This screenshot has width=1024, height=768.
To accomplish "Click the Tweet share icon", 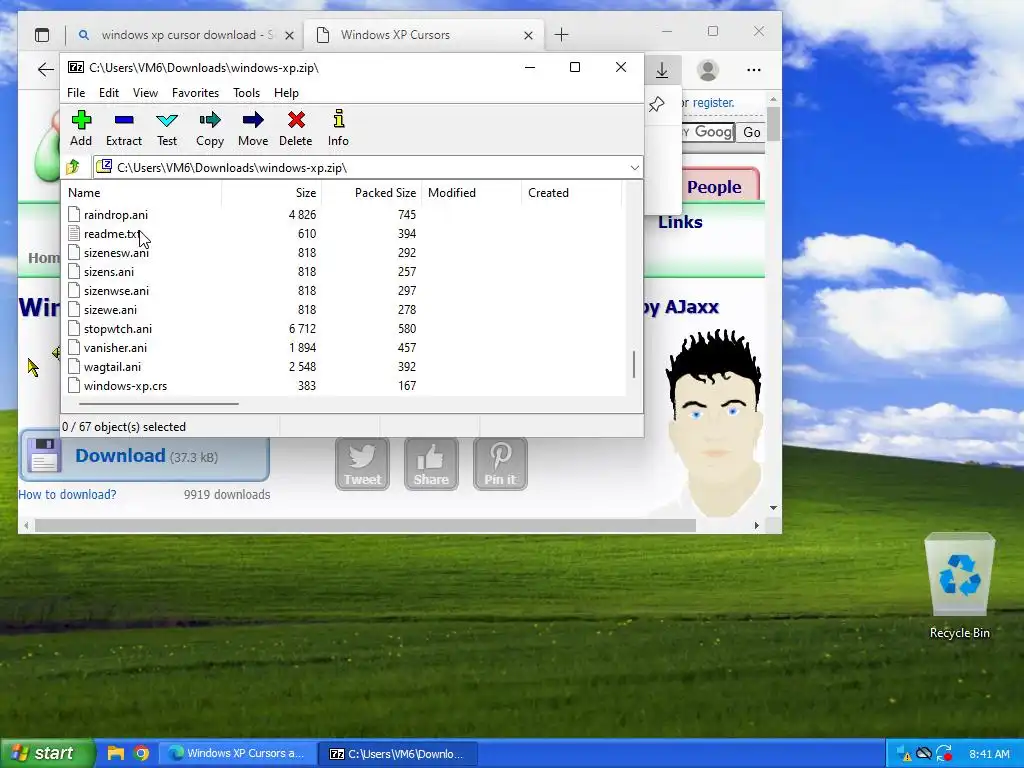I will [362, 464].
